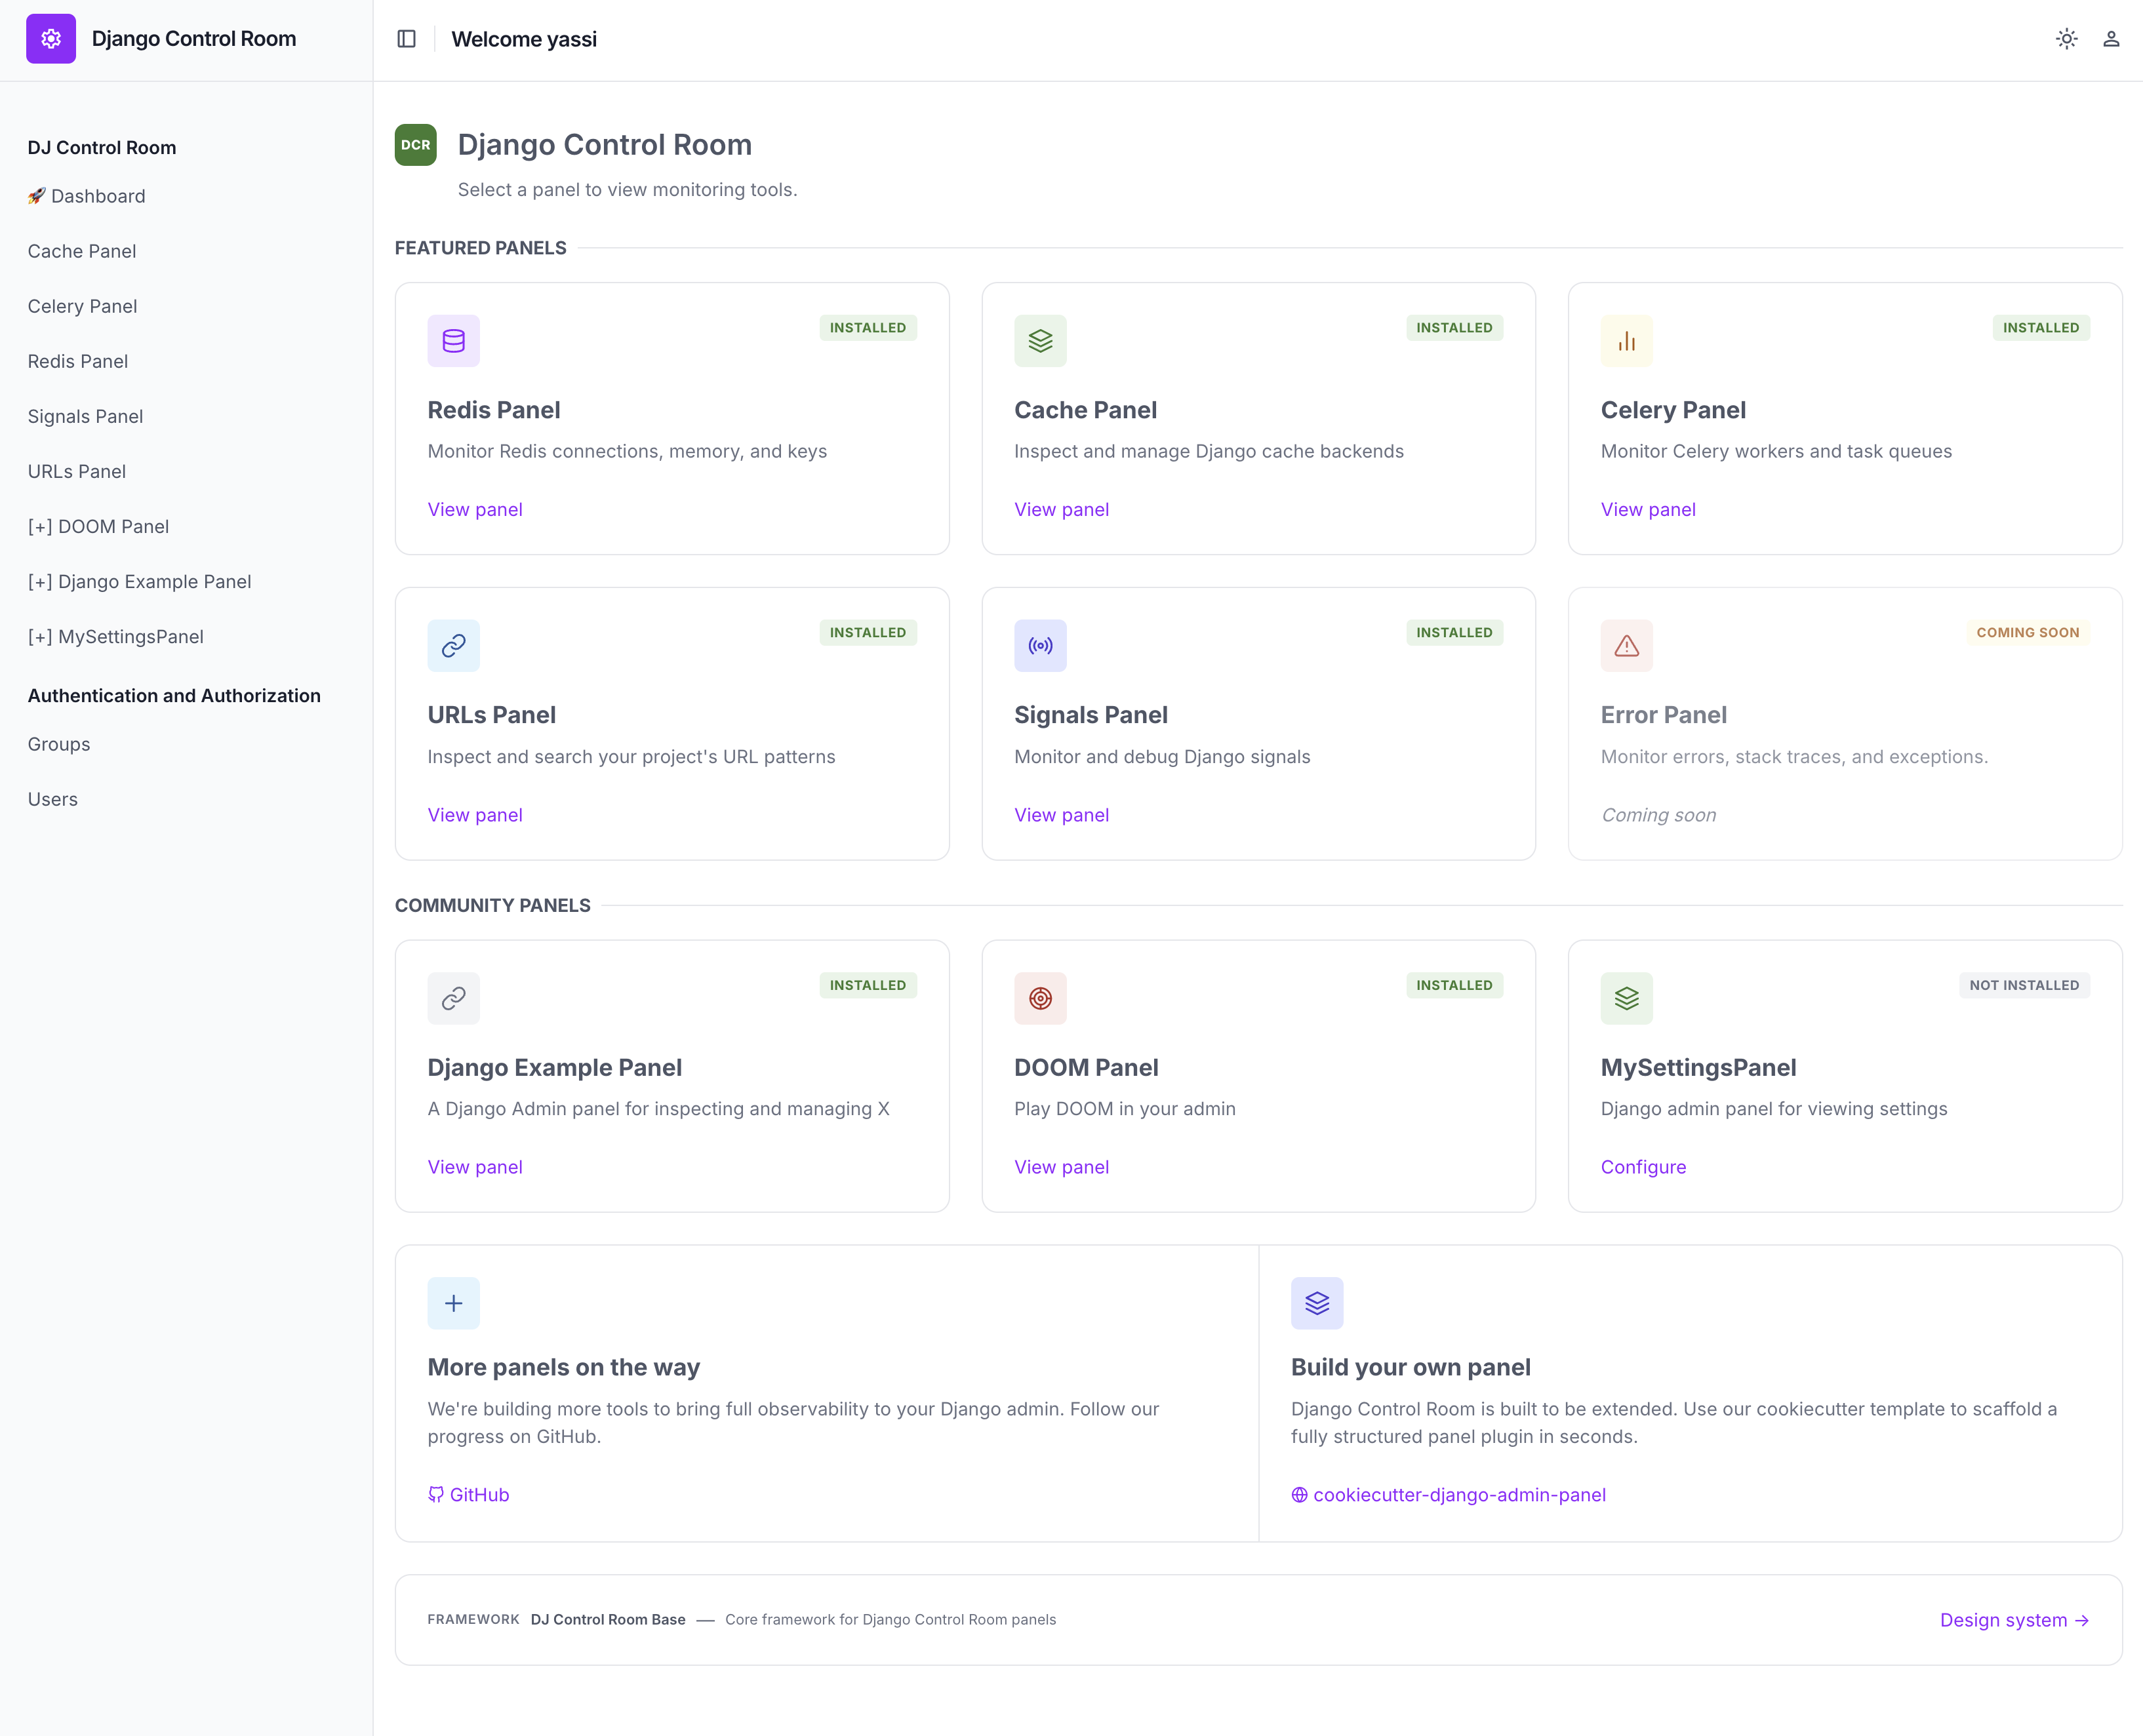The height and width of the screenshot is (1736, 2143).
Task: Open Groups in the sidebar
Action: 59,744
